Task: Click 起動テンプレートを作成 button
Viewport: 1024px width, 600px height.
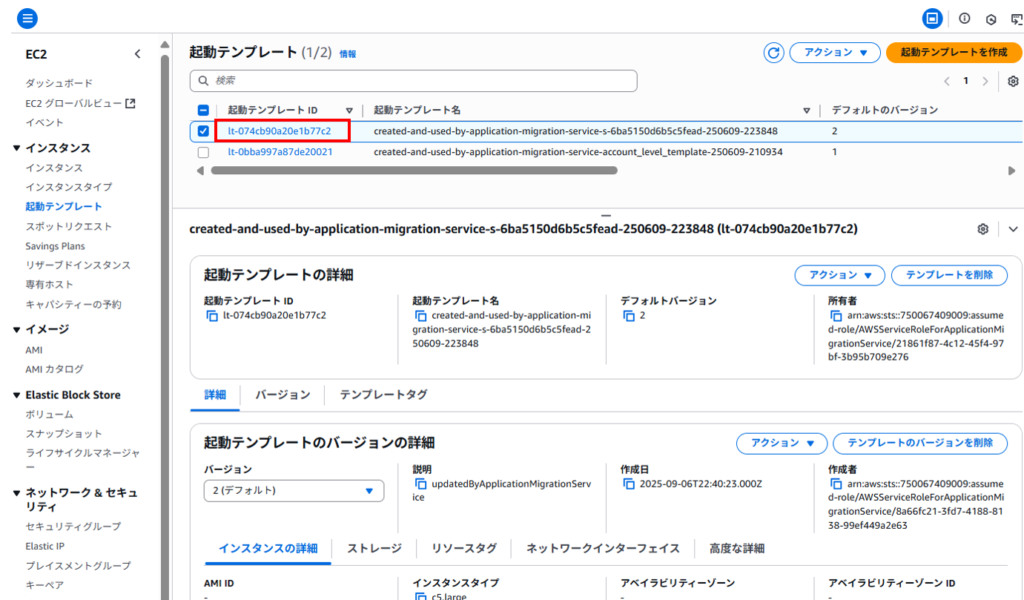Action: tap(953, 53)
